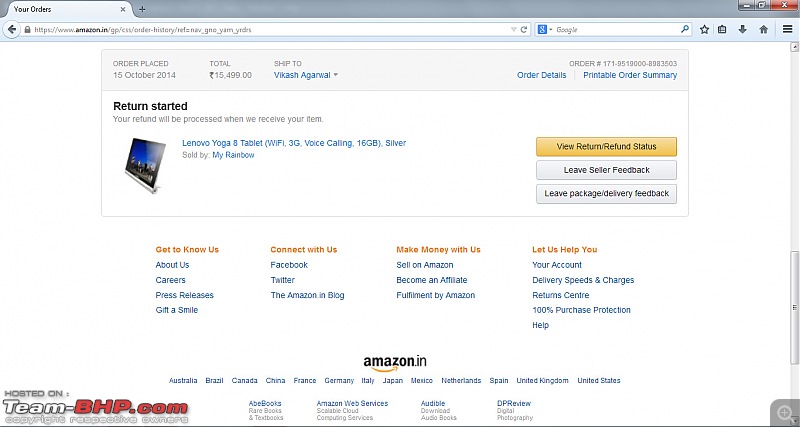Open the URL history dropdown arrow
The width and height of the screenshot is (800, 427).
514,30
